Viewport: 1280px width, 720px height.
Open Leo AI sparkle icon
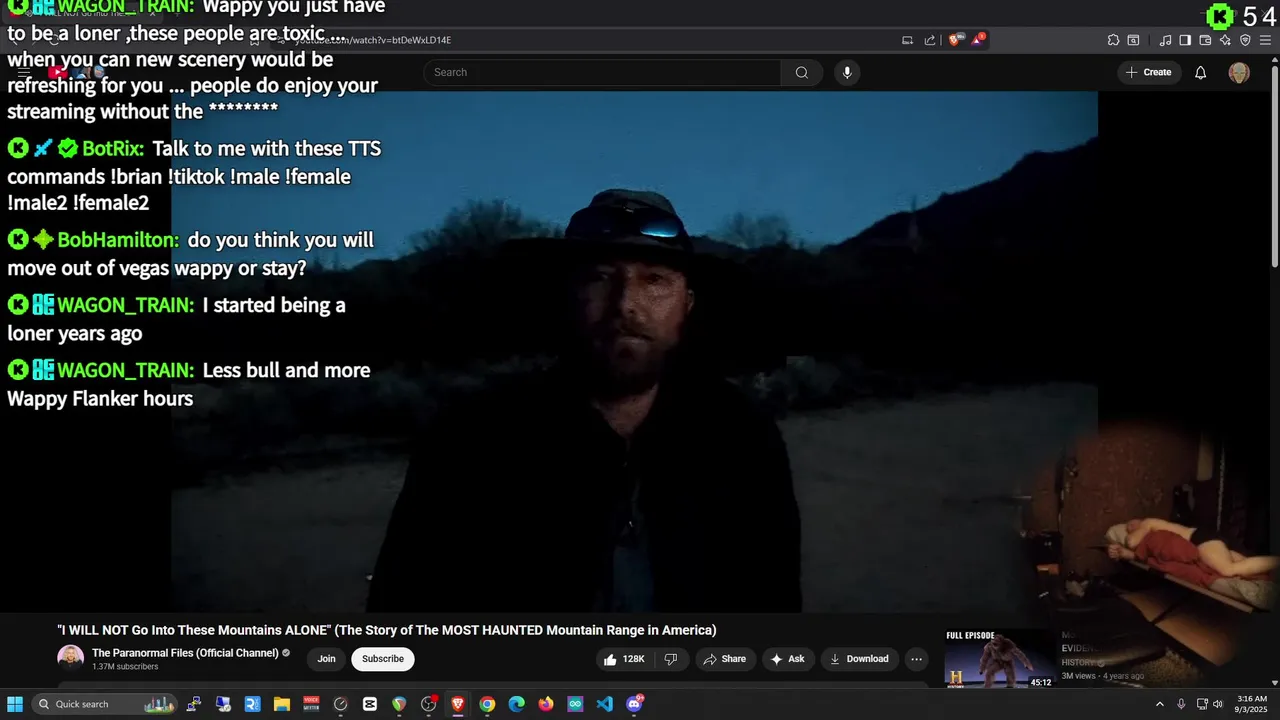[x=1225, y=40]
